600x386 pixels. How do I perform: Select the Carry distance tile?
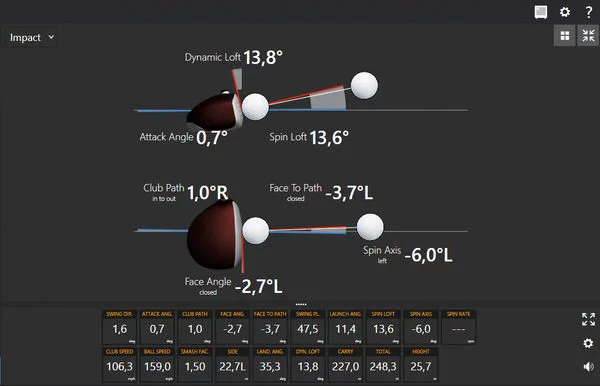[346, 364]
